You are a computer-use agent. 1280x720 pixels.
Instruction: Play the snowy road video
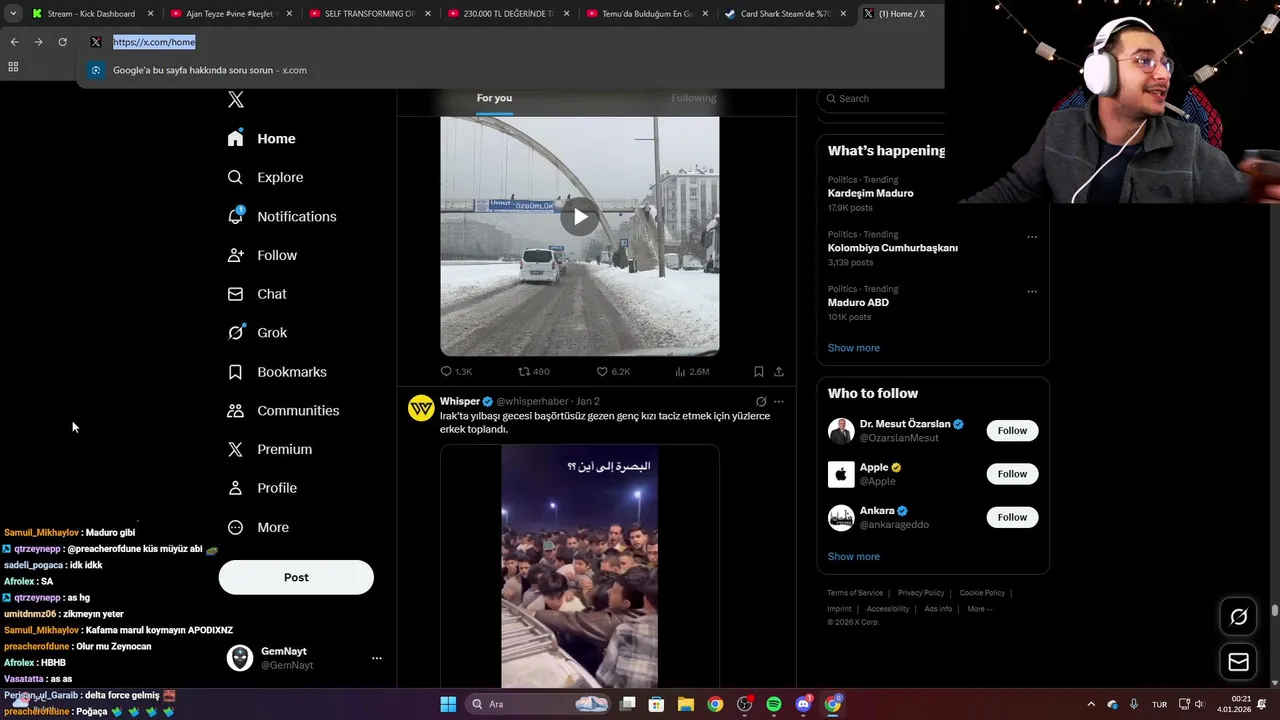[x=580, y=217]
